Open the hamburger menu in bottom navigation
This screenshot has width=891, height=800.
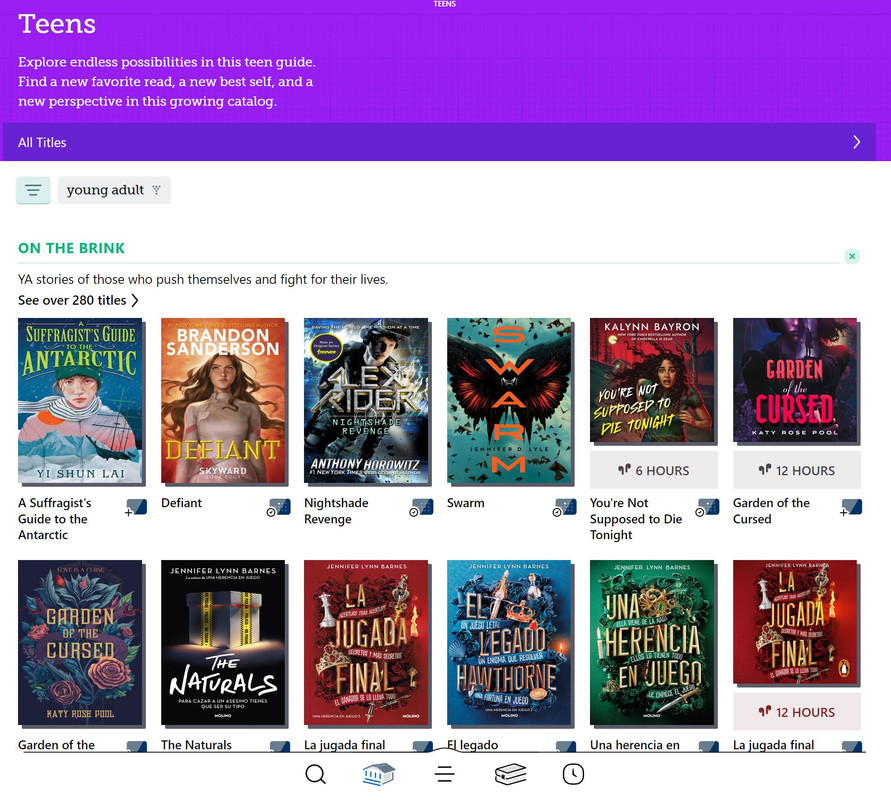coord(444,774)
